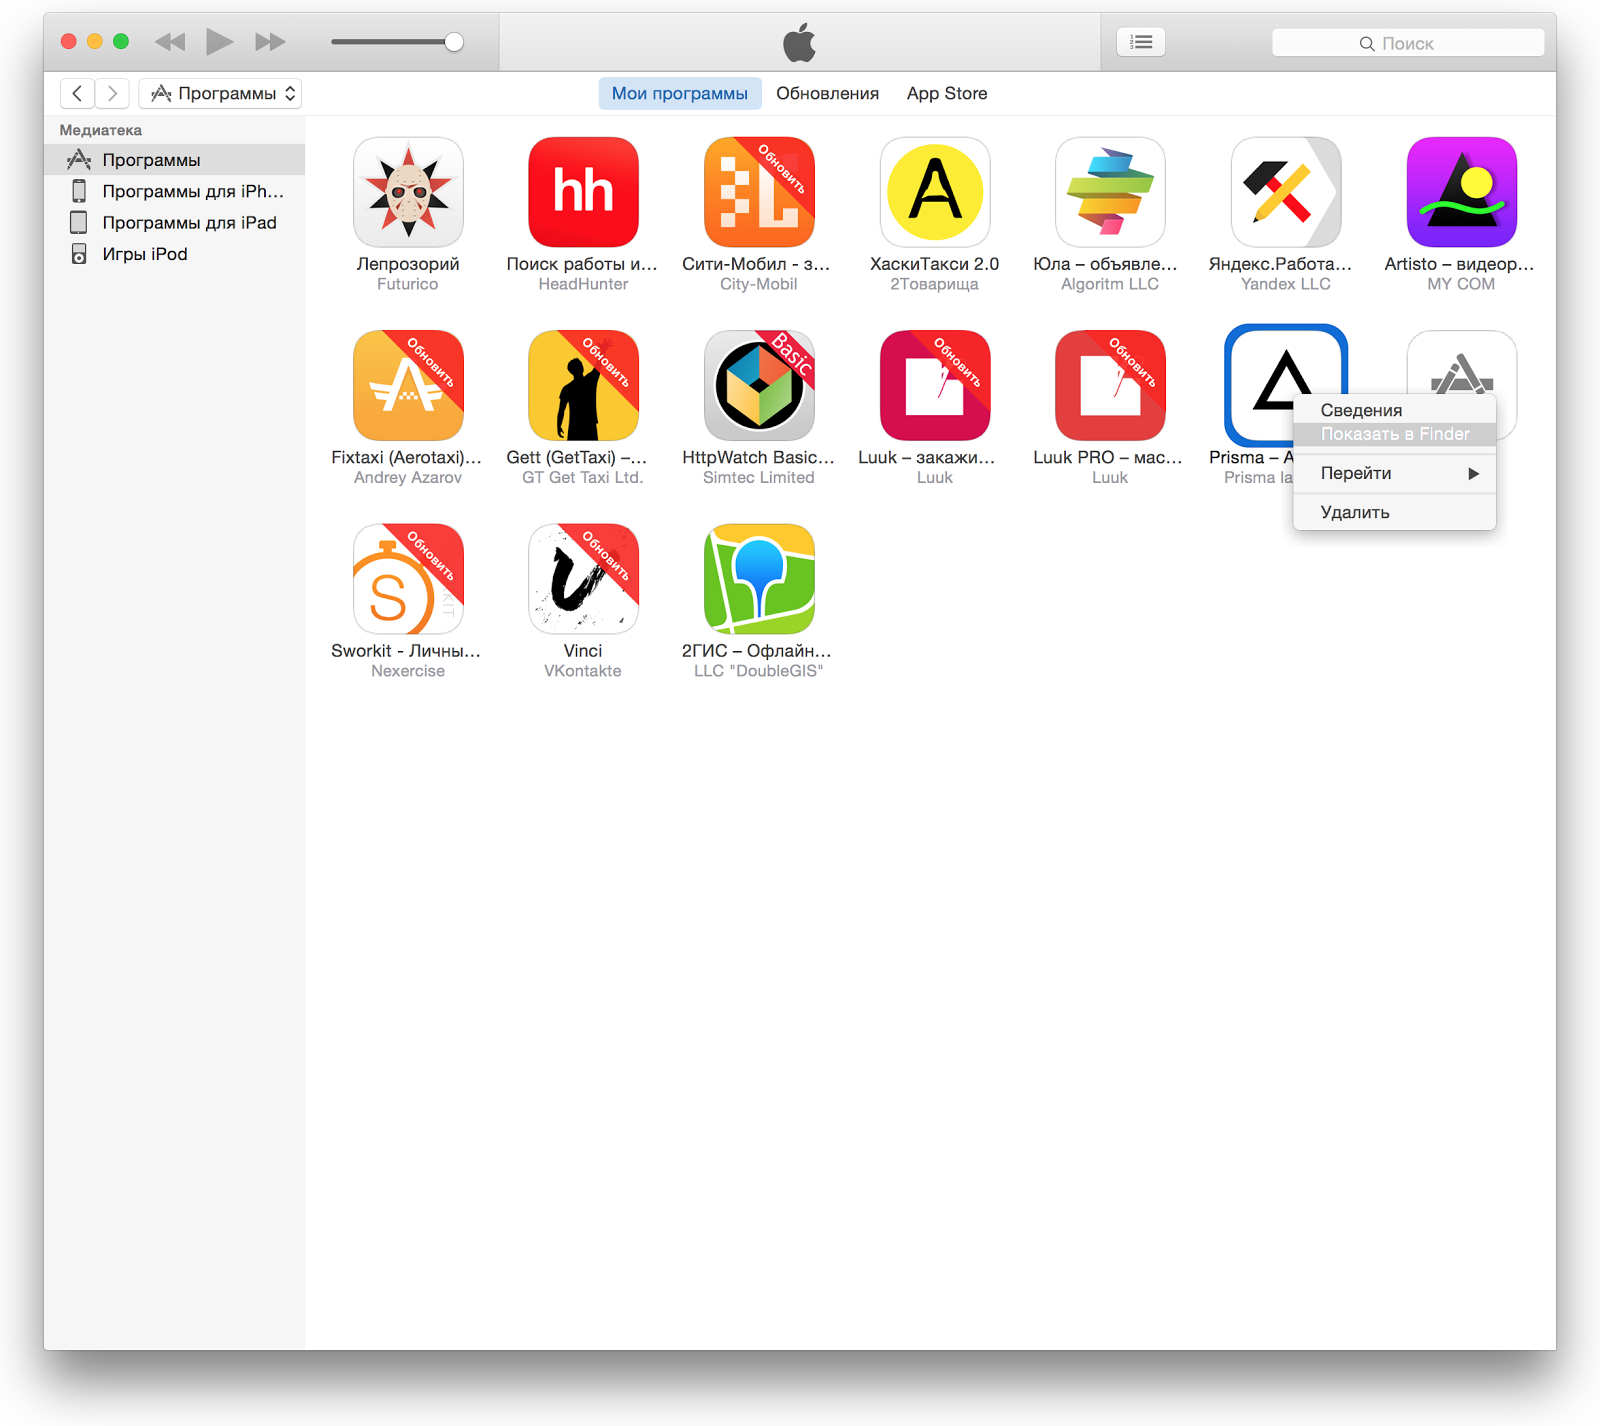
Task: Click the fast forward button
Action: pos(270,42)
